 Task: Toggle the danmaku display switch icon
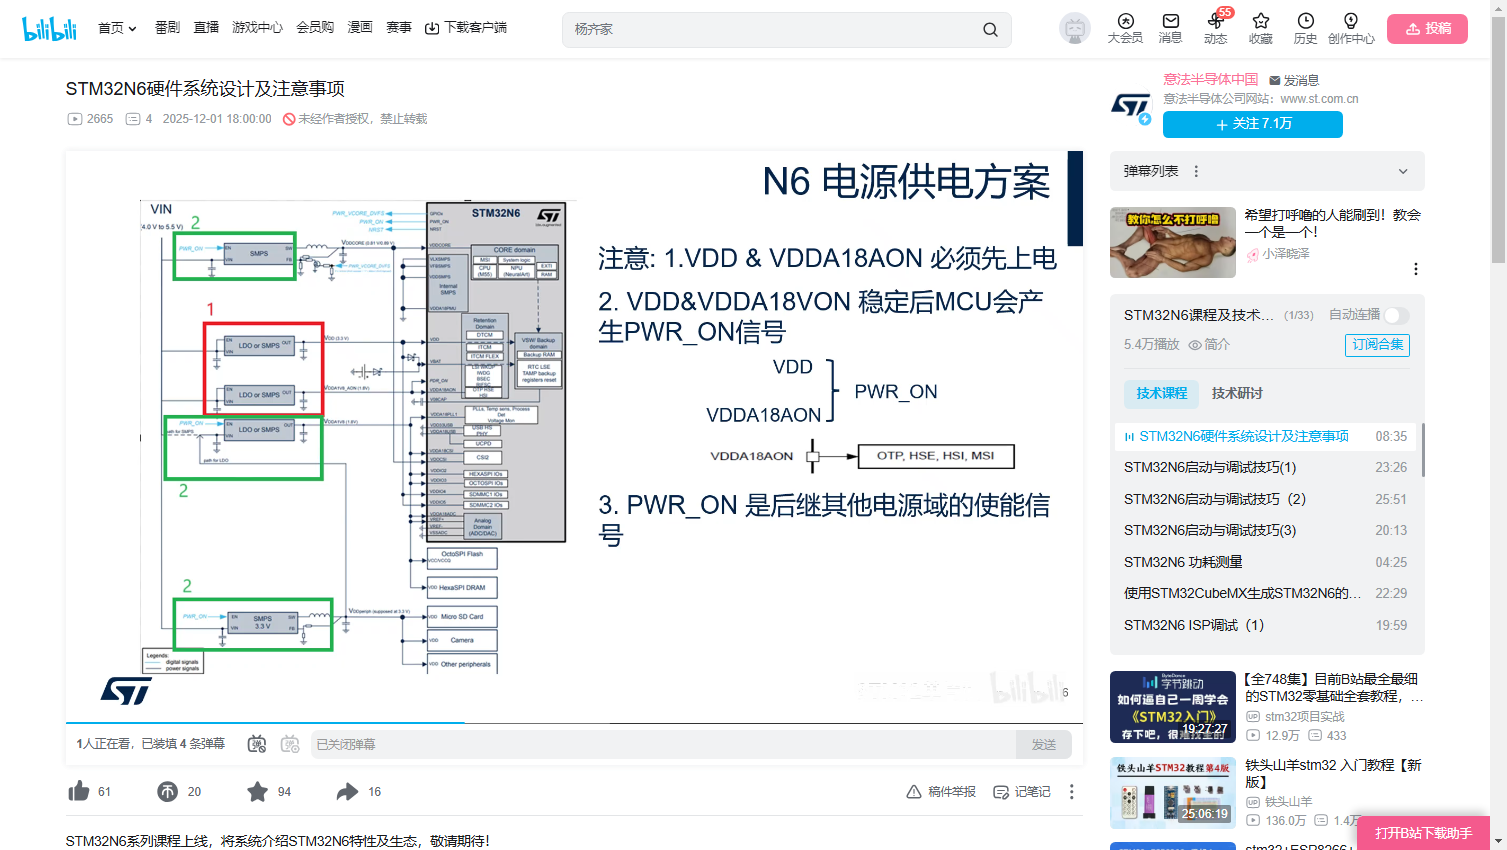point(257,744)
